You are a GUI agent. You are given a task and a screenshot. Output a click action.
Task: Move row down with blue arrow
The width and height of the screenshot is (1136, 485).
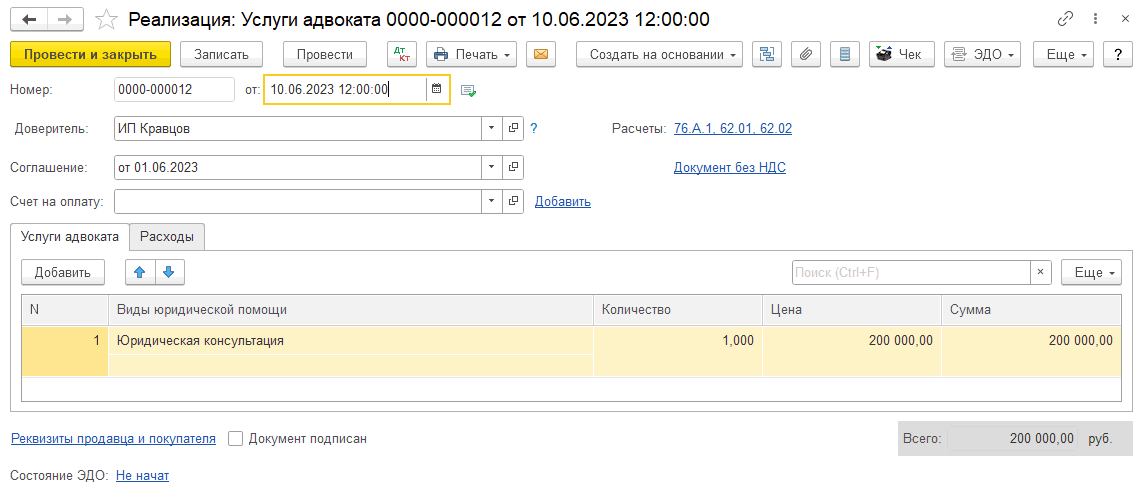pyautogui.click(x=169, y=272)
